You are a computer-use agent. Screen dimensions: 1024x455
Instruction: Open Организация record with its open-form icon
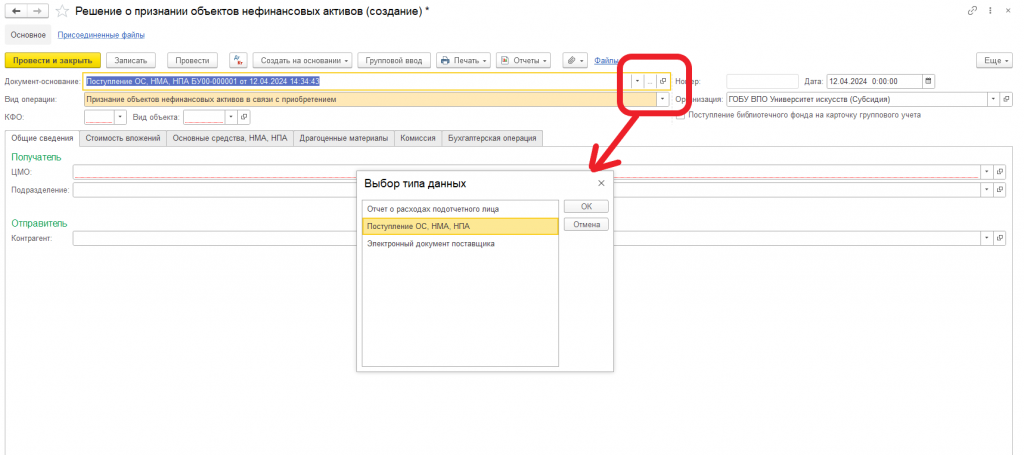coord(1006,99)
